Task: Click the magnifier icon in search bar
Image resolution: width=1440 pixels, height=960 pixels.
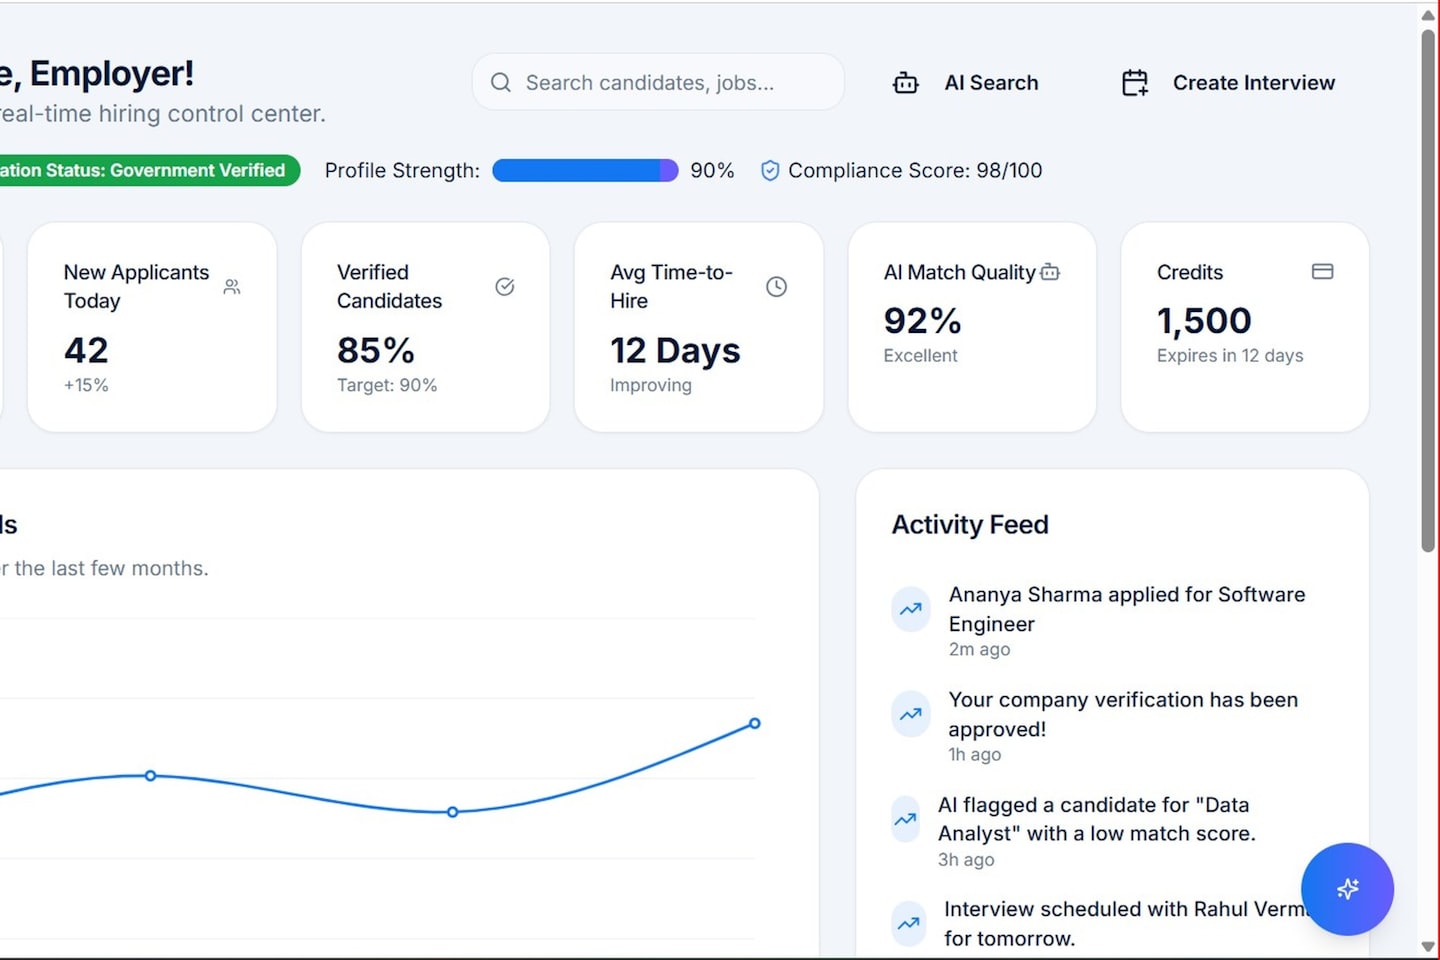Action: [x=501, y=83]
